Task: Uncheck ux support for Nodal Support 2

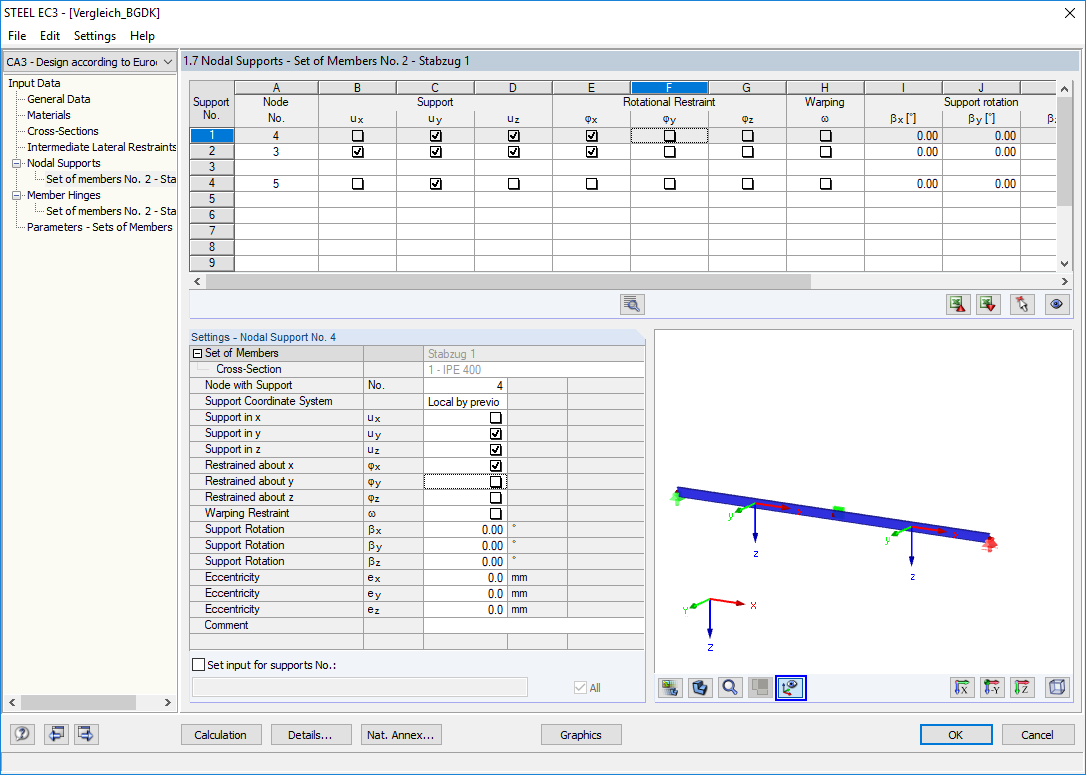Action: pos(357,151)
